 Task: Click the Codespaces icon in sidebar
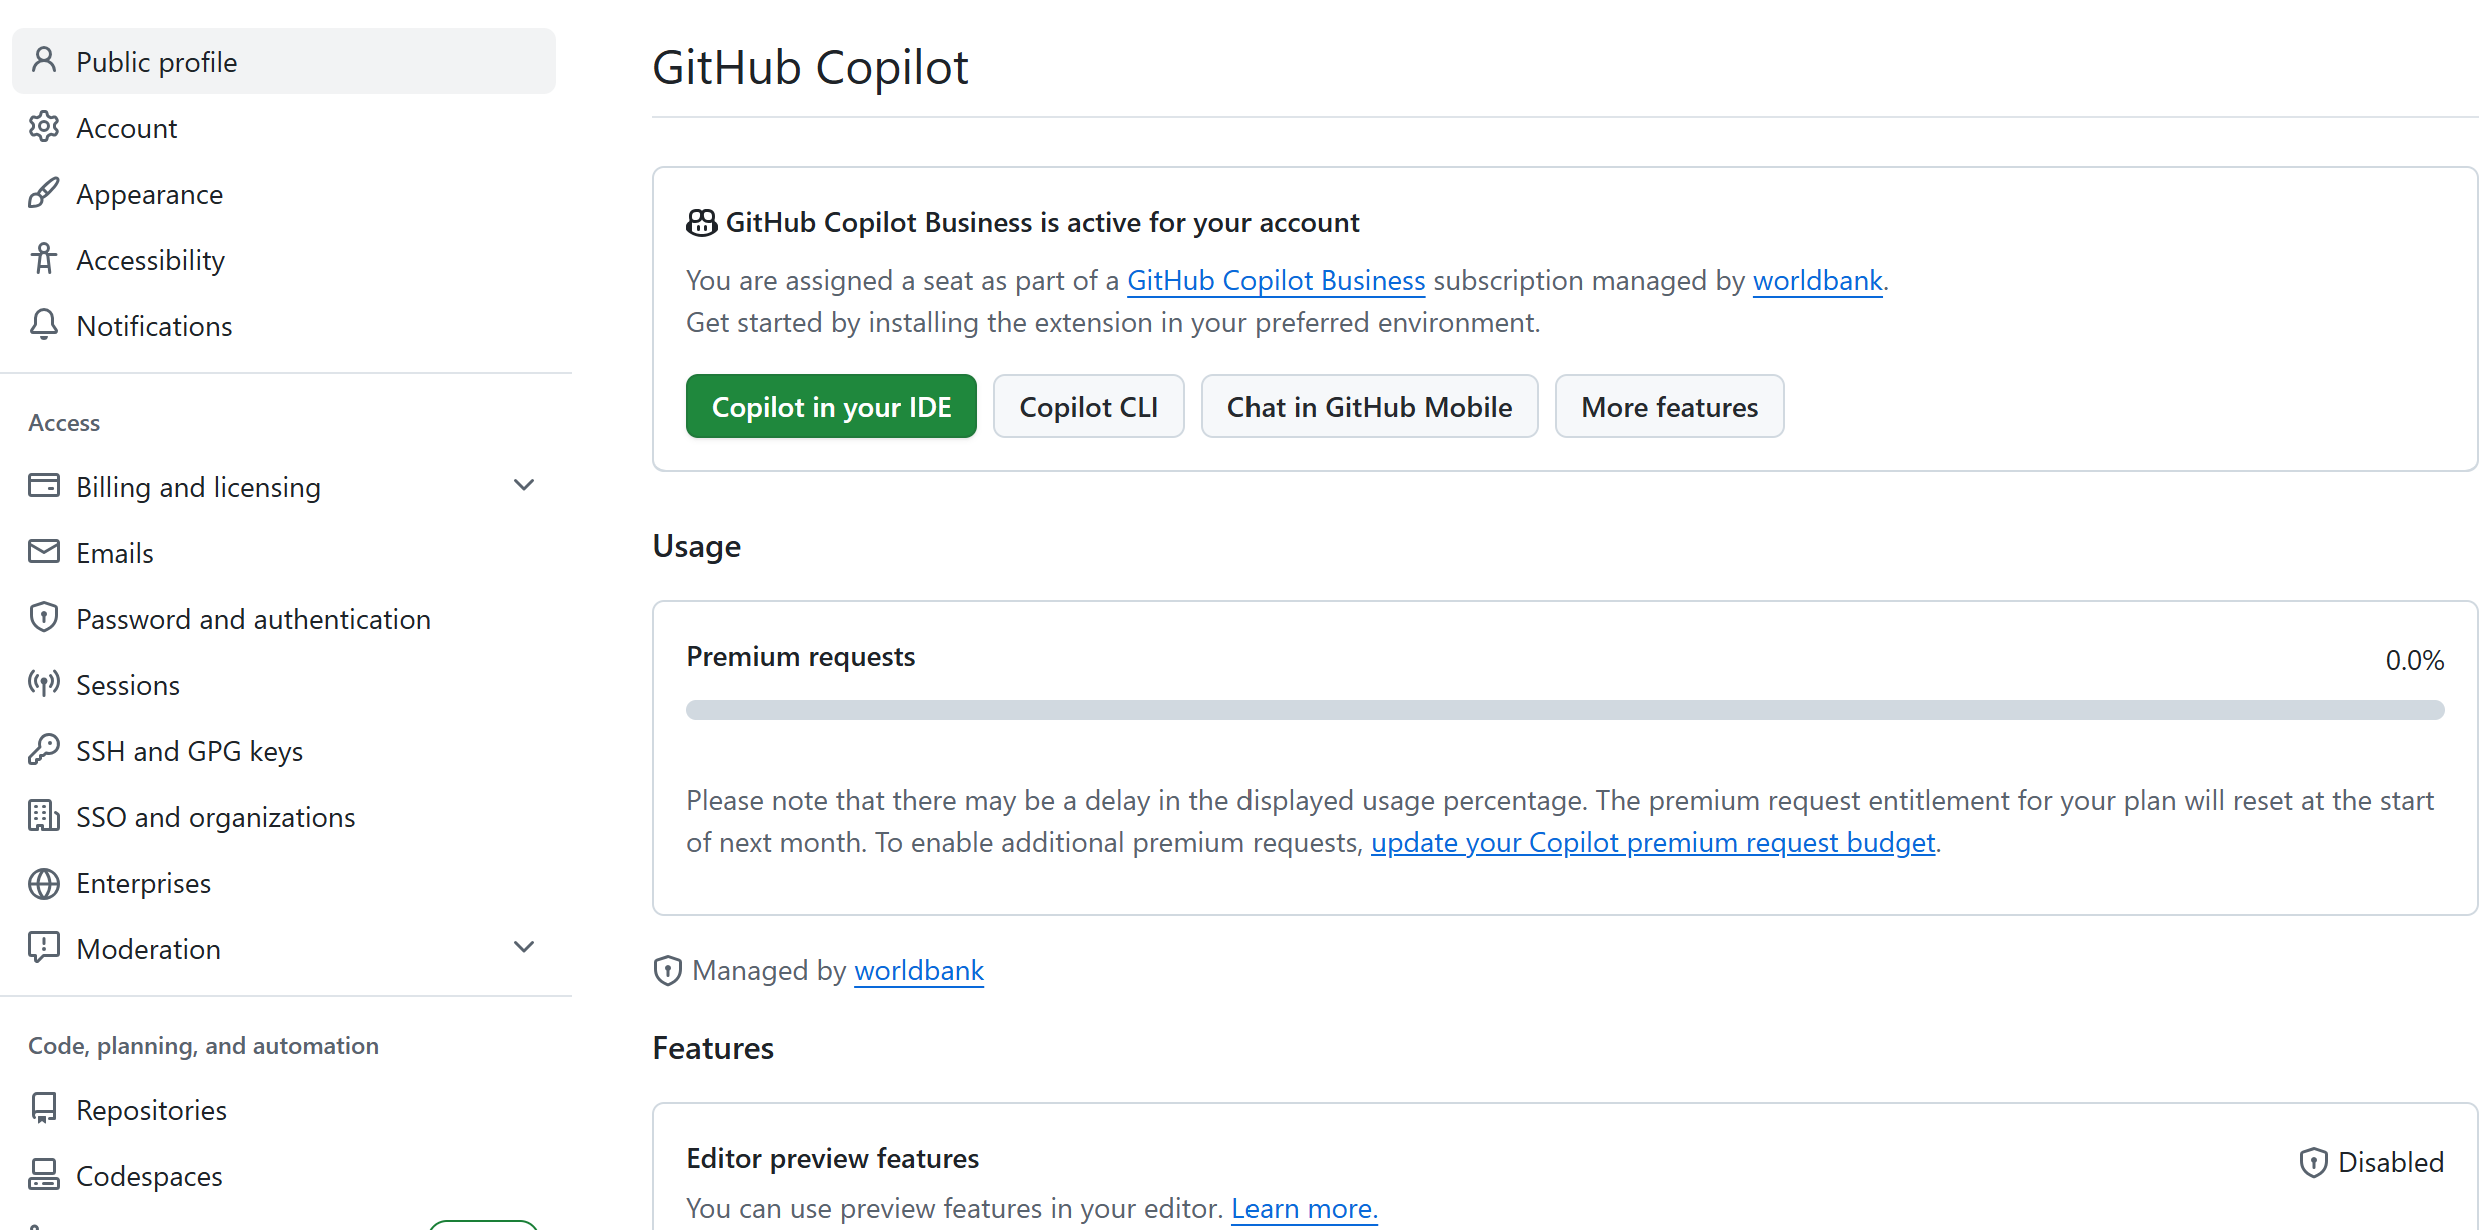[x=44, y=1175]
